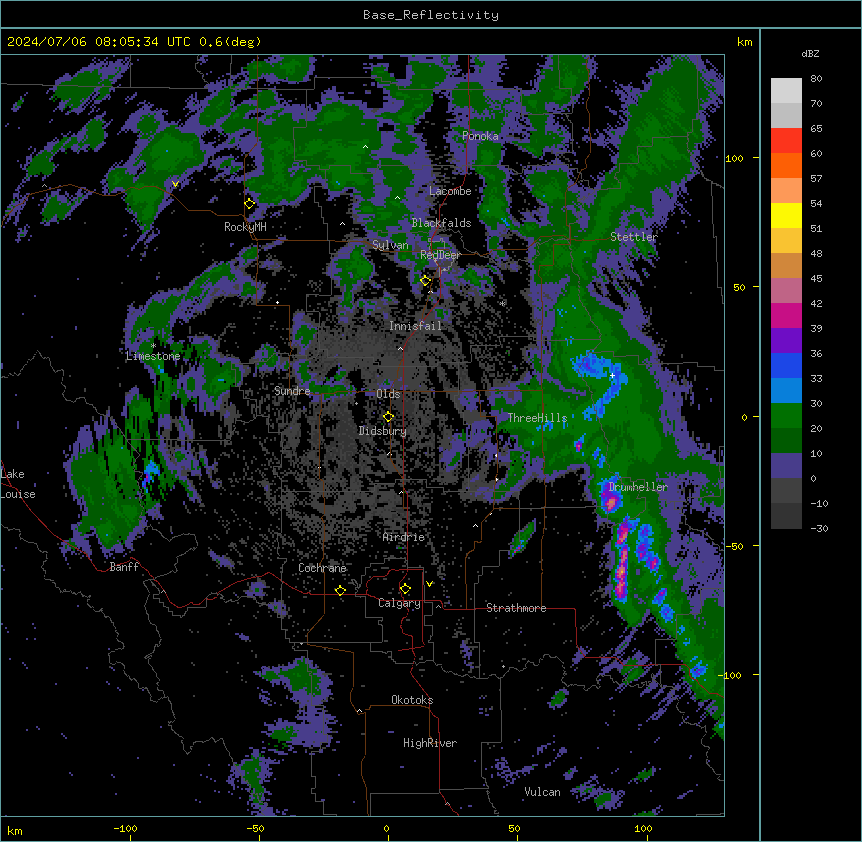The image size is (862, 842).
Task: Pick the pink swatch between 45 and 42 dBZ
Action: click(786, 291)
